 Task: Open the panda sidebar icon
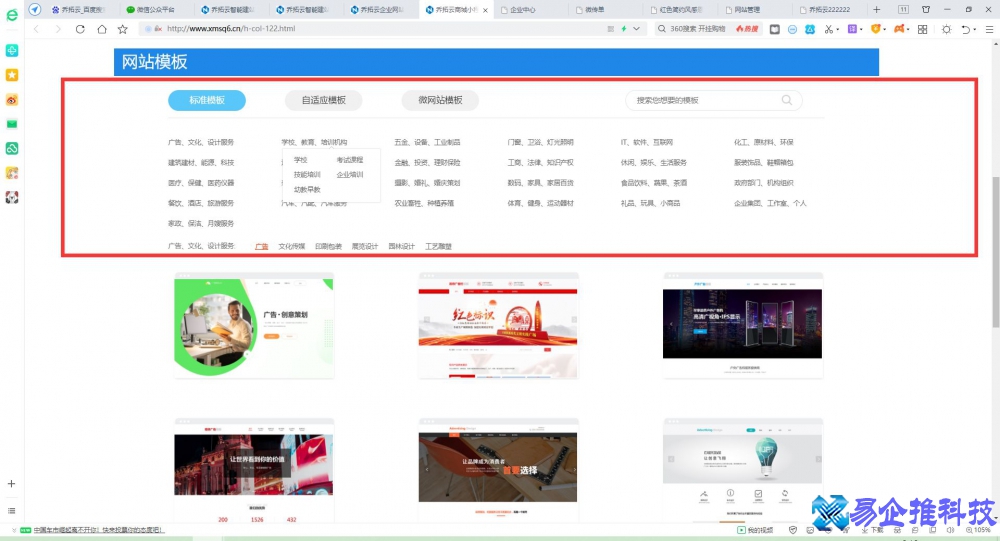[11, 198]
